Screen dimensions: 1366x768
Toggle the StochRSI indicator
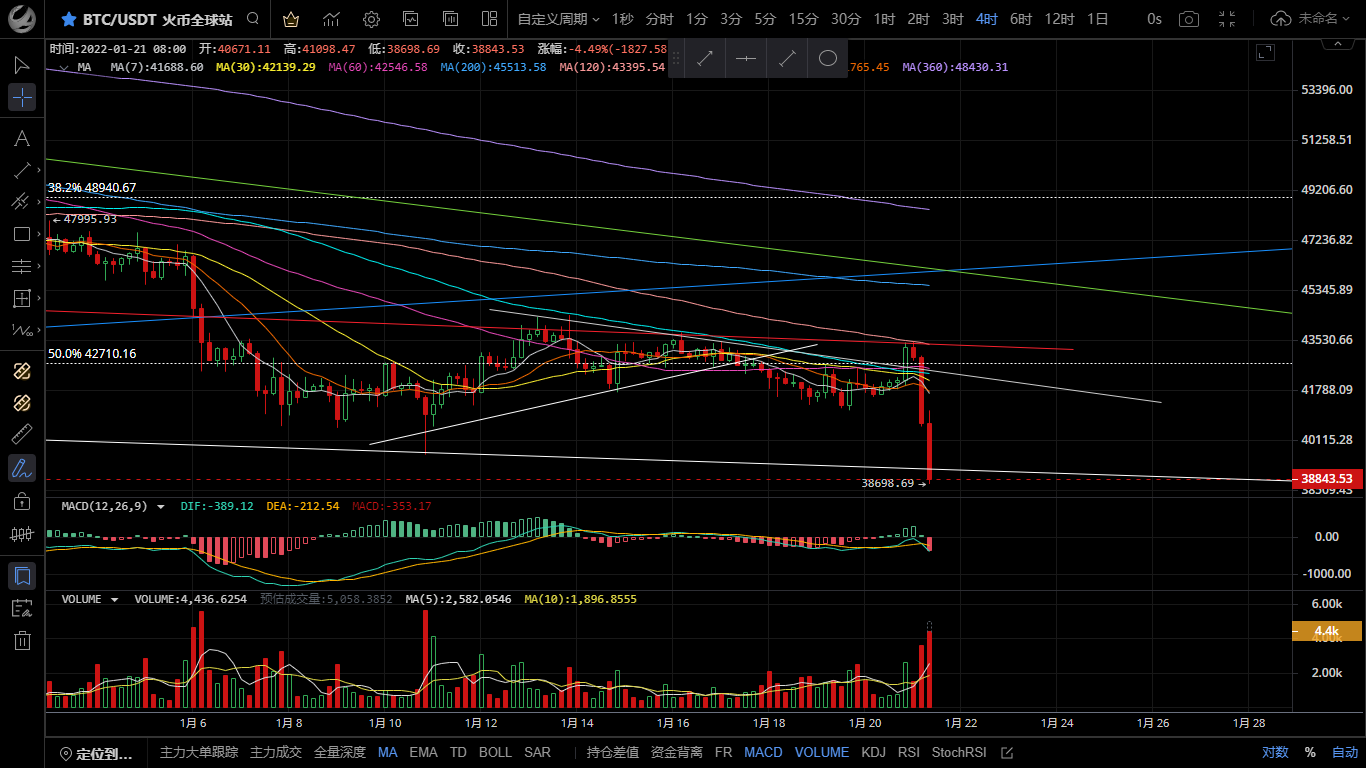coord(959,752)
